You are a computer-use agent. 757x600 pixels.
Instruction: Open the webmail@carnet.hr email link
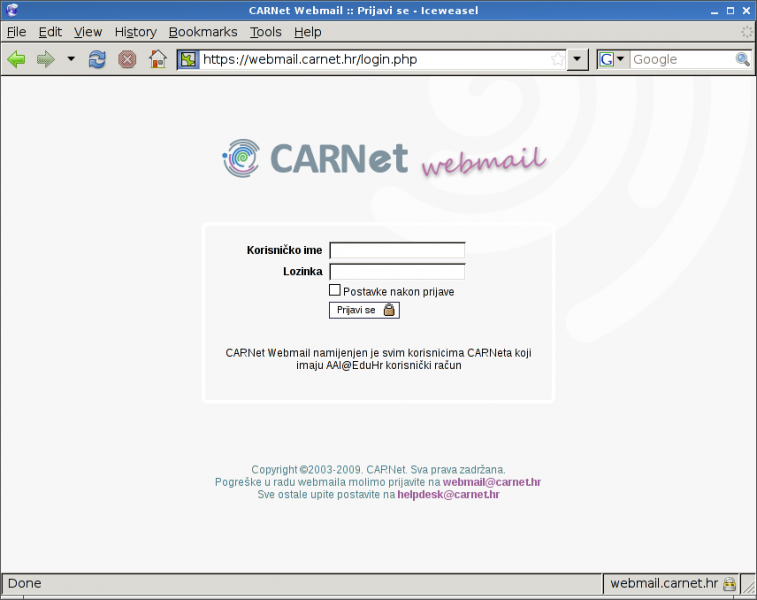tap(492, 482)
